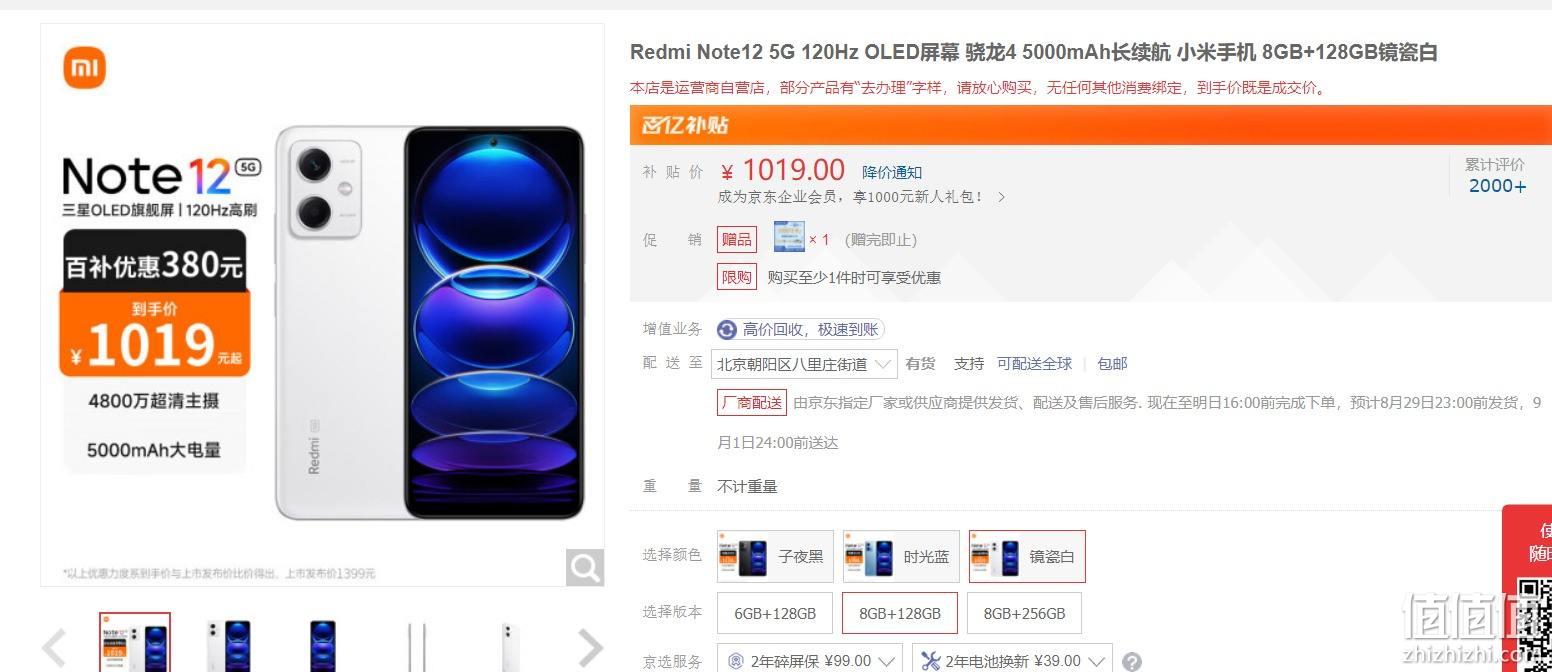The image size is (1552, 672).
Task: Select the 子夜黑 color option
Action: [775, 556]
